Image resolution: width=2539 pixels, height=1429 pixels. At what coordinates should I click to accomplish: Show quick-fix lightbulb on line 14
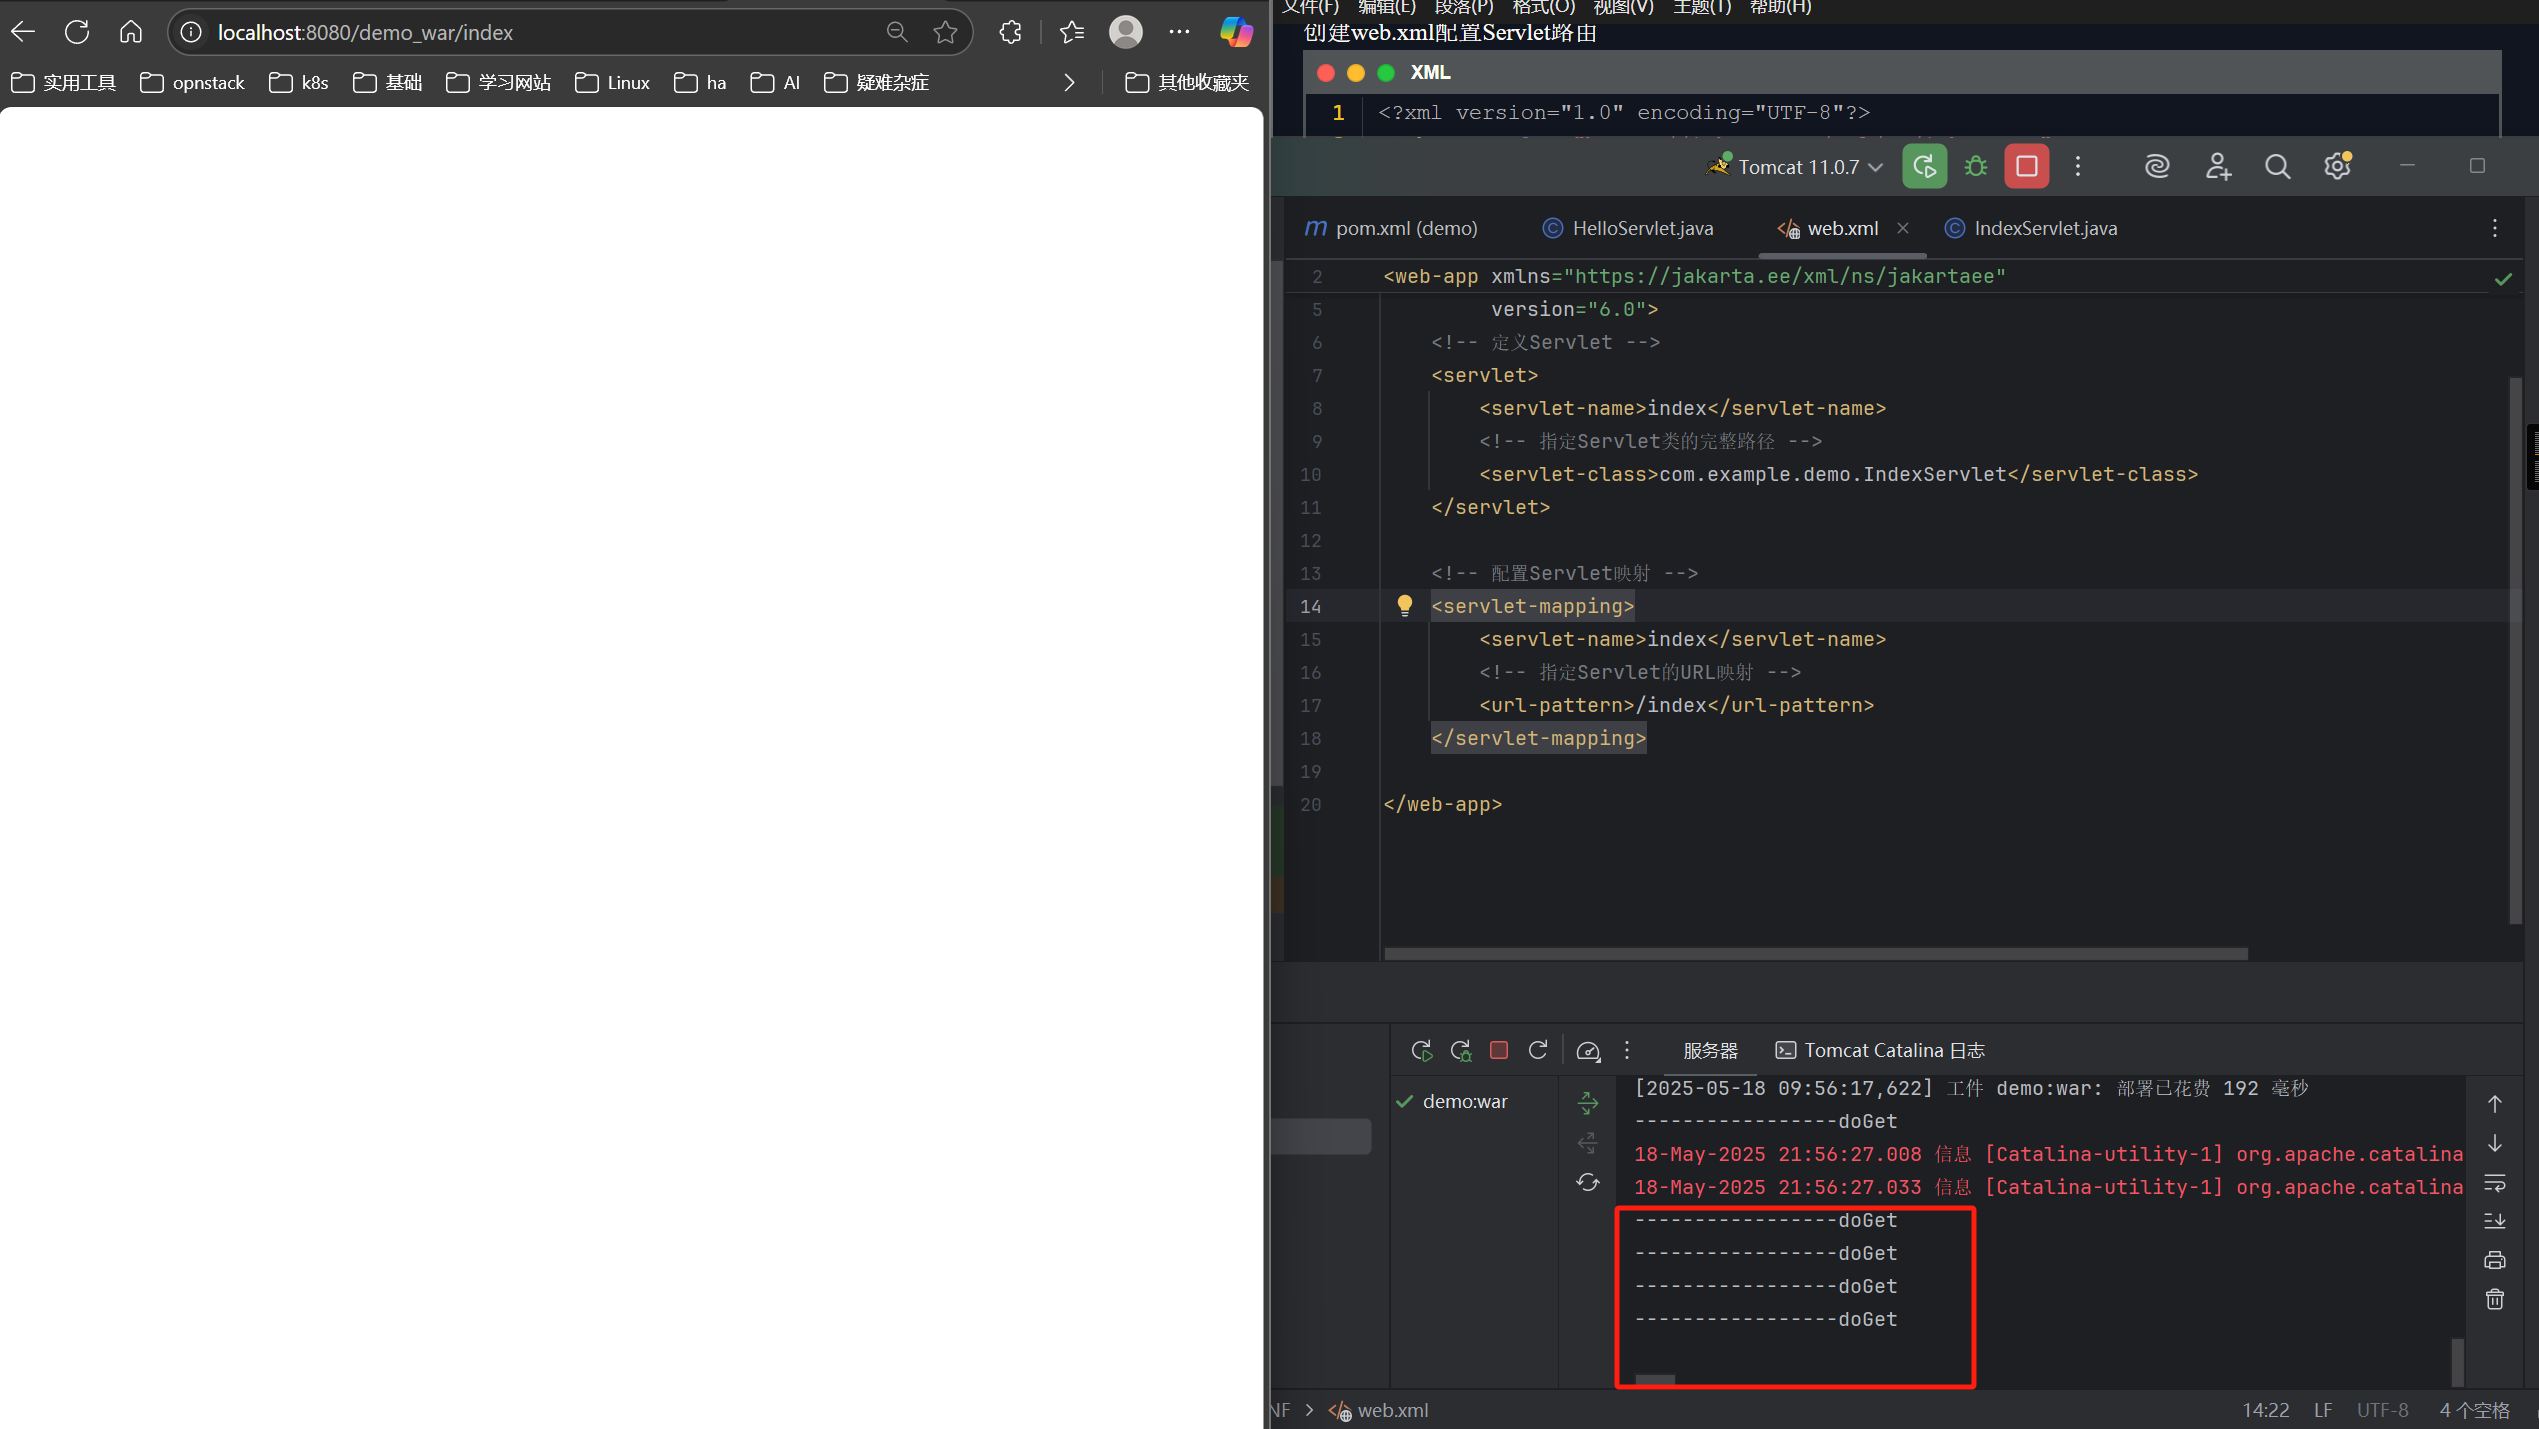[x=1405, y=605]
